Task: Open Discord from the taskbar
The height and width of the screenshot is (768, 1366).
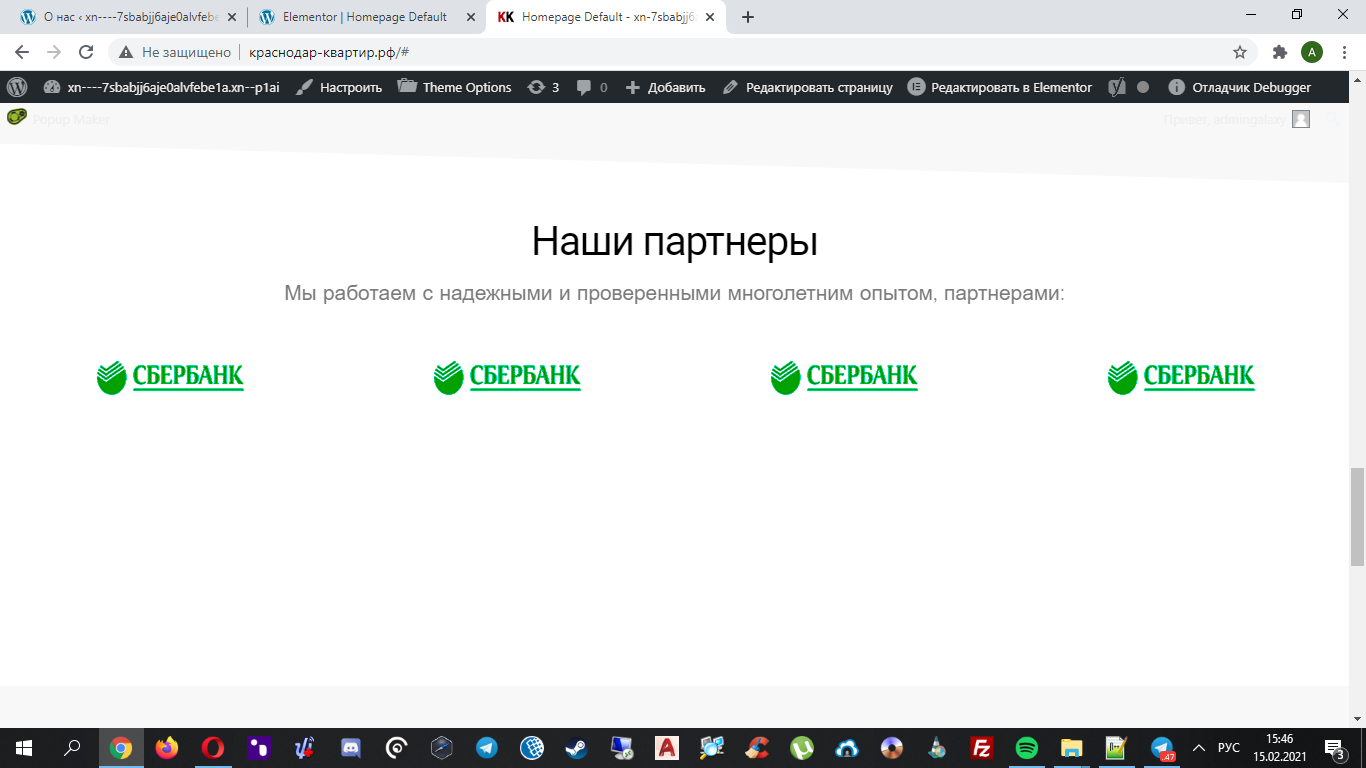Action: click(x=350, y=748)
